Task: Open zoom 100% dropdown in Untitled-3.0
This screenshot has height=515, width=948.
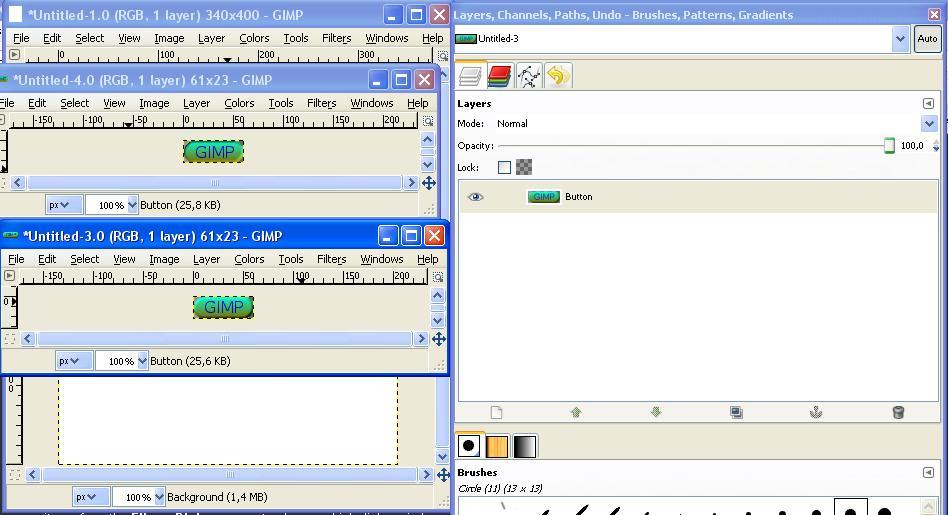Action: pyautogui.click(x=143, y=361)
